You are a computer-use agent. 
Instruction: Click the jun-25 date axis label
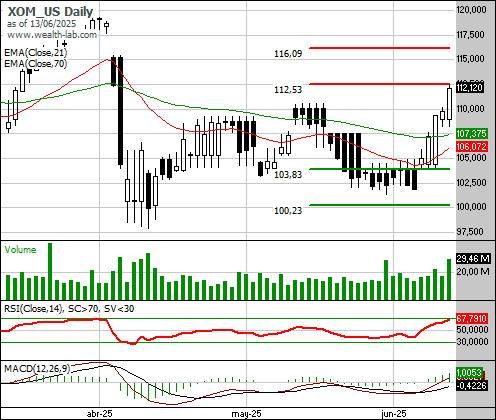click(394, 414)
